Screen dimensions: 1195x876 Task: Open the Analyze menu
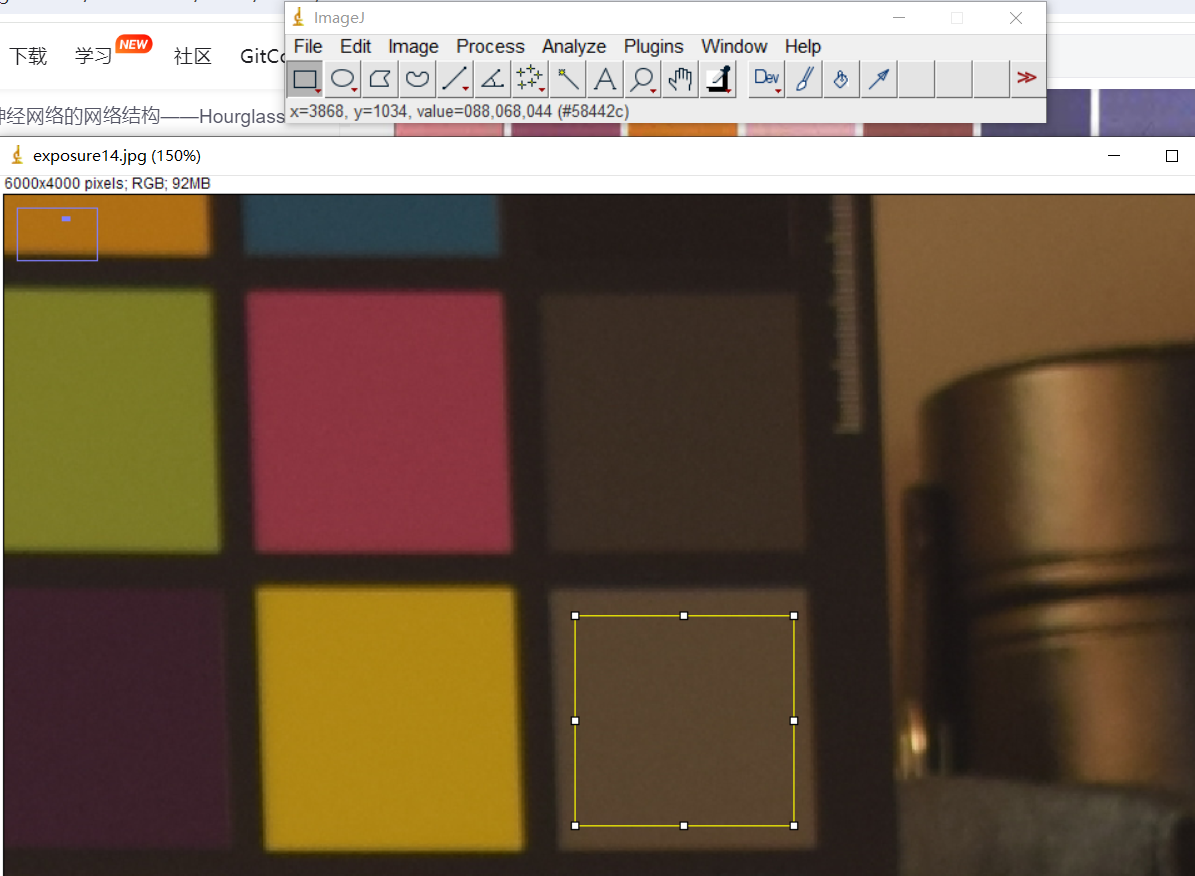(x=574, y=46)
